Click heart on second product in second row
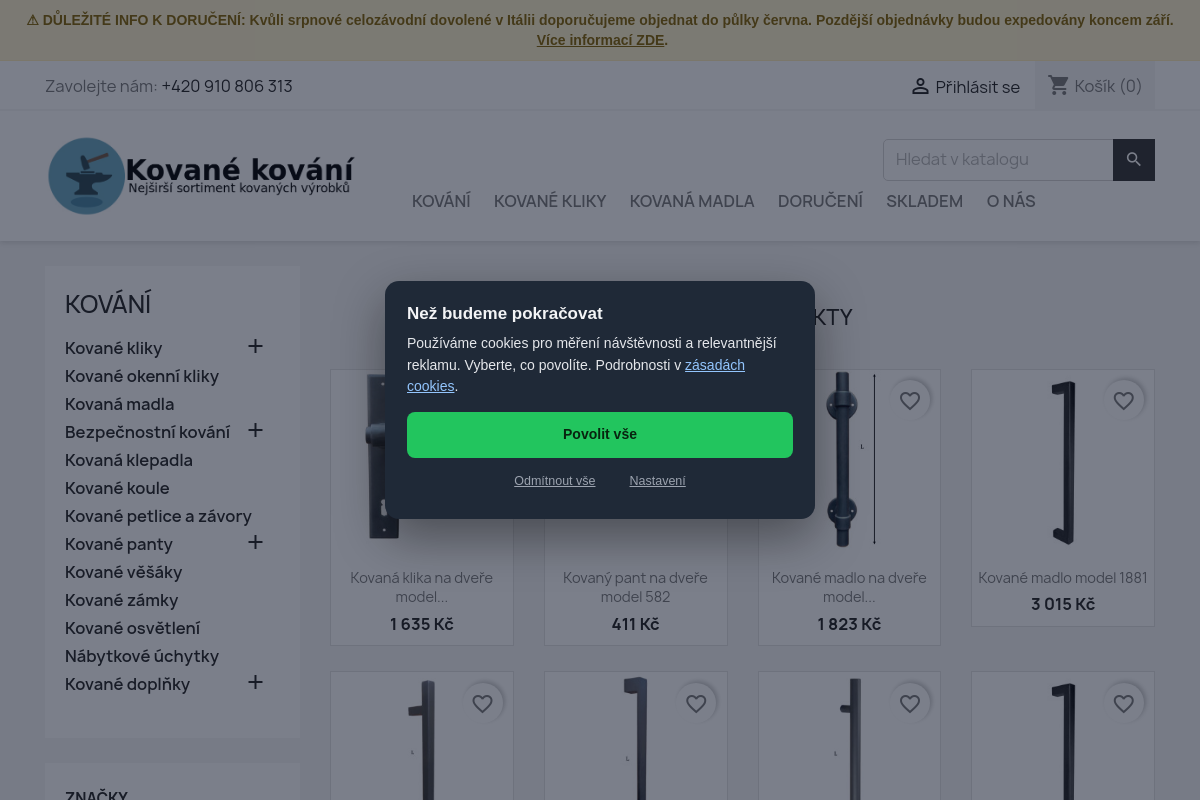 [697, 704]
